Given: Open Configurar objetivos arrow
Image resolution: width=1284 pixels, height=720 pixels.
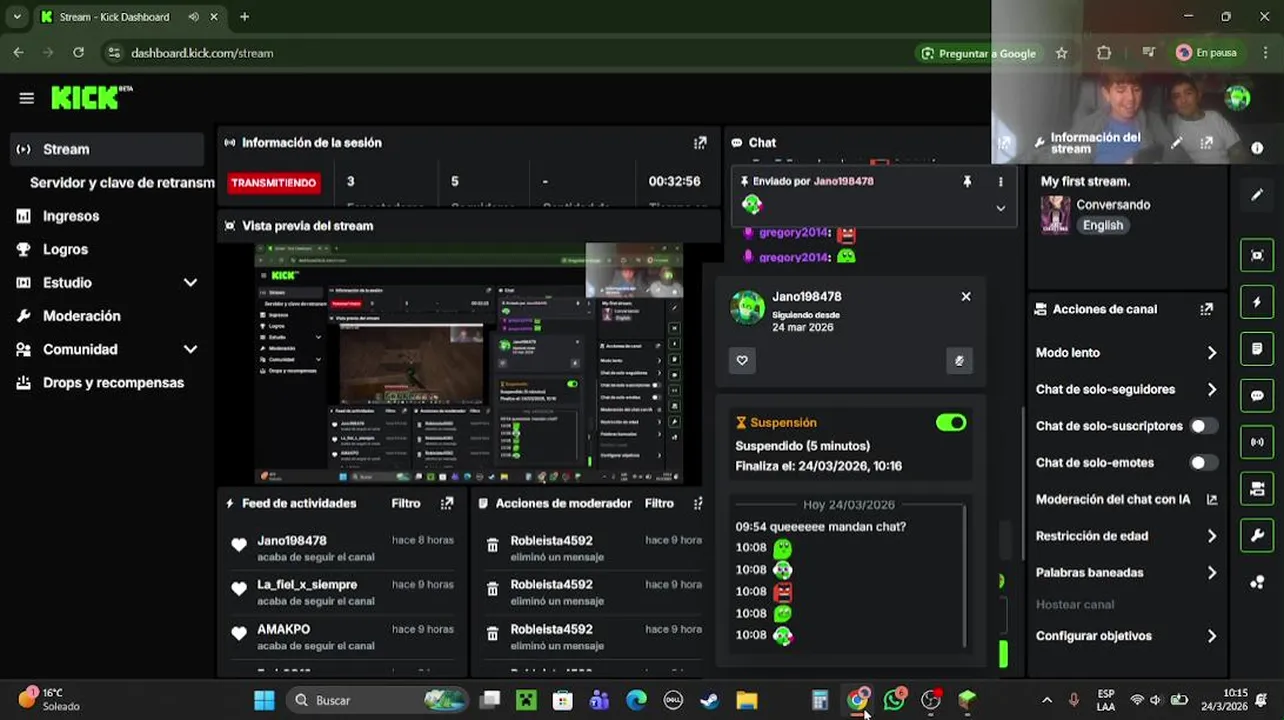Looking at the screenshot, I should (1211, 636).
